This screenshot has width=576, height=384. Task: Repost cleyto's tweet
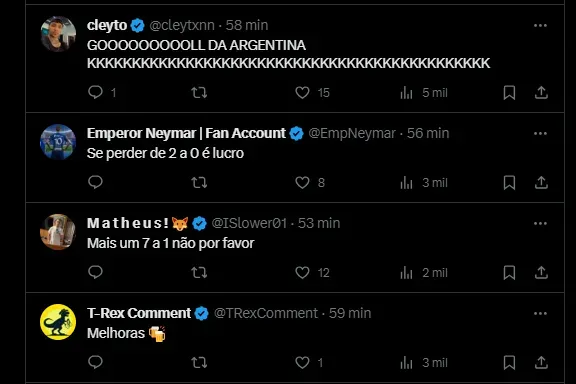pos(199,93)
